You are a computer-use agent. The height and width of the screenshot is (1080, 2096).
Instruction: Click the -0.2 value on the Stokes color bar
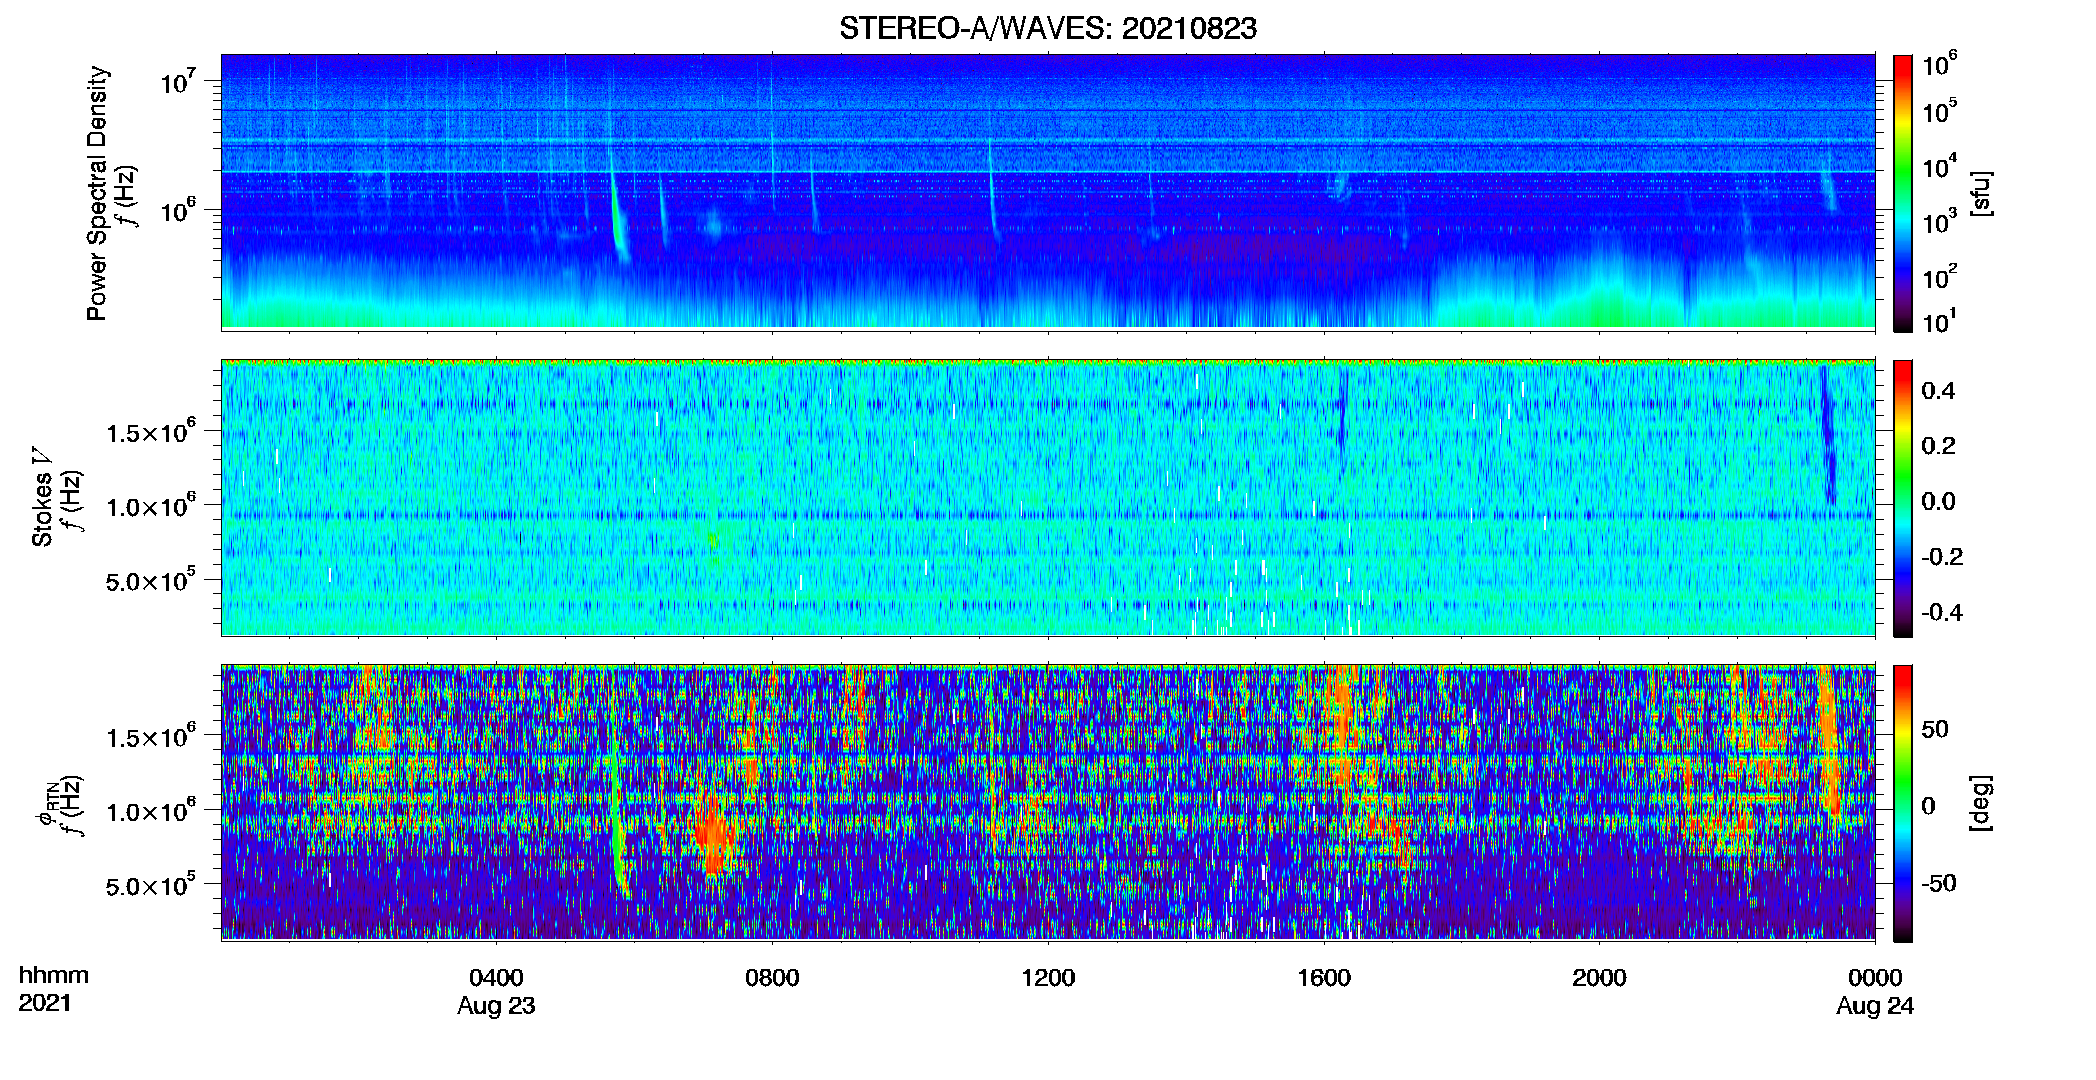[1942, 557]
